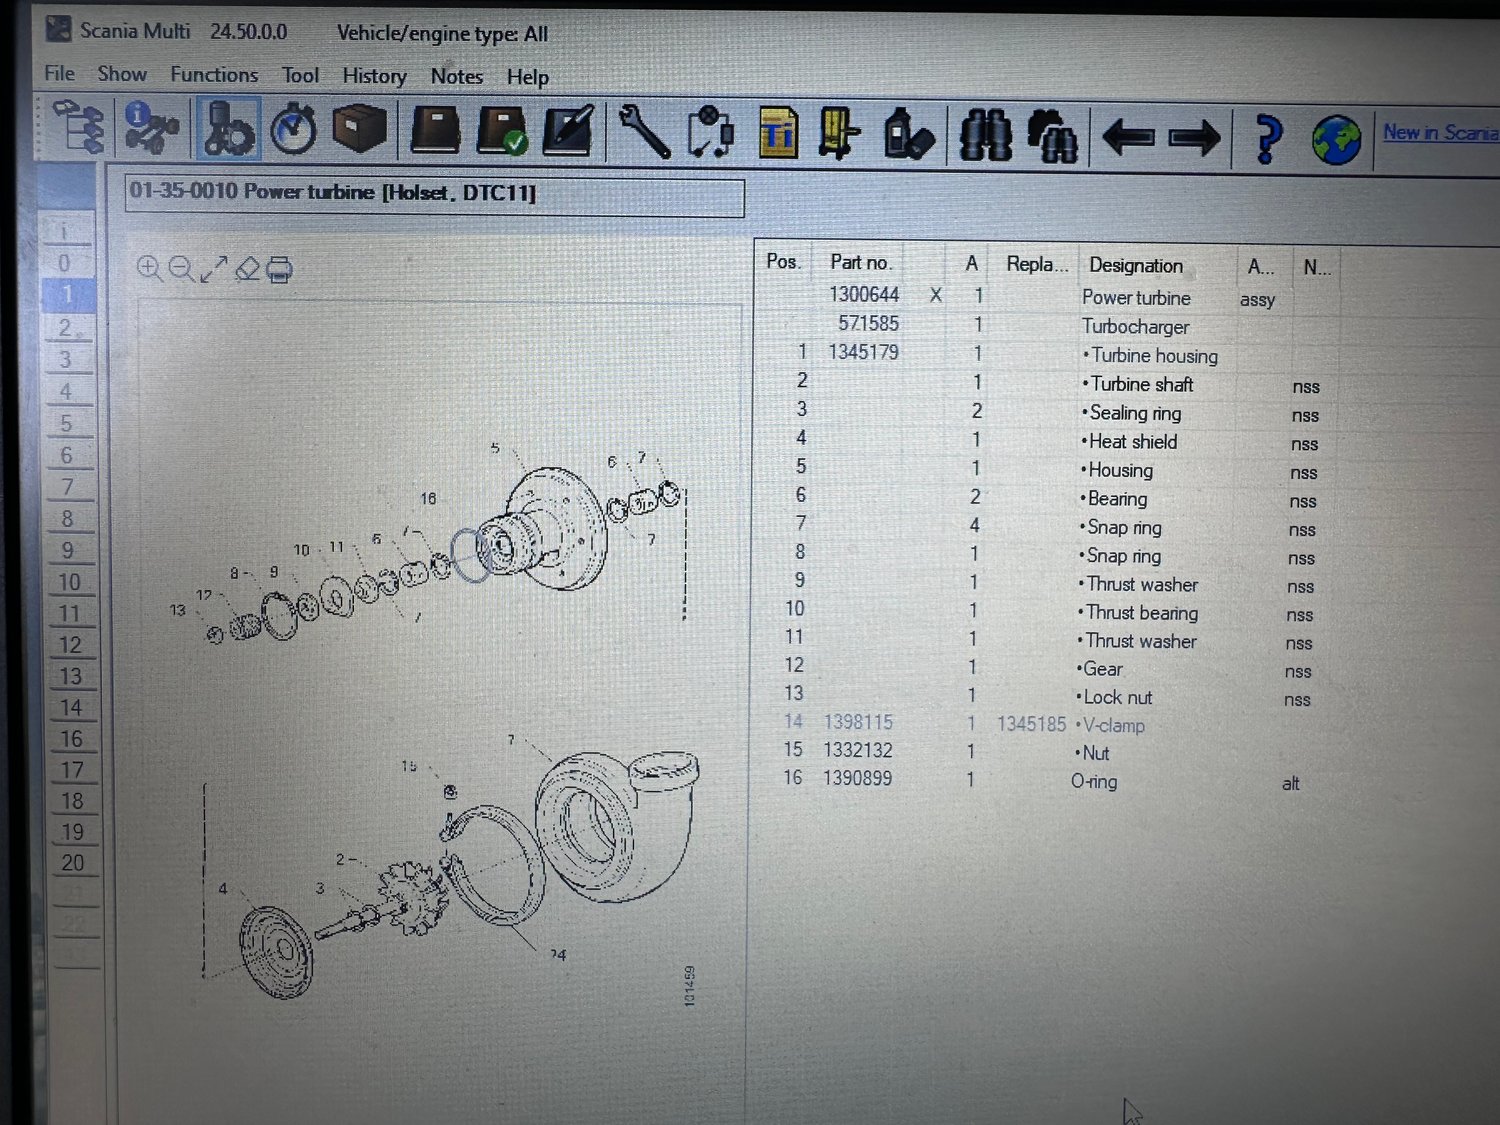Click the eraser icon above the diagram
Image resolution: width=1500 pixels, height=1125 pixels.
(x=247, y=269)
